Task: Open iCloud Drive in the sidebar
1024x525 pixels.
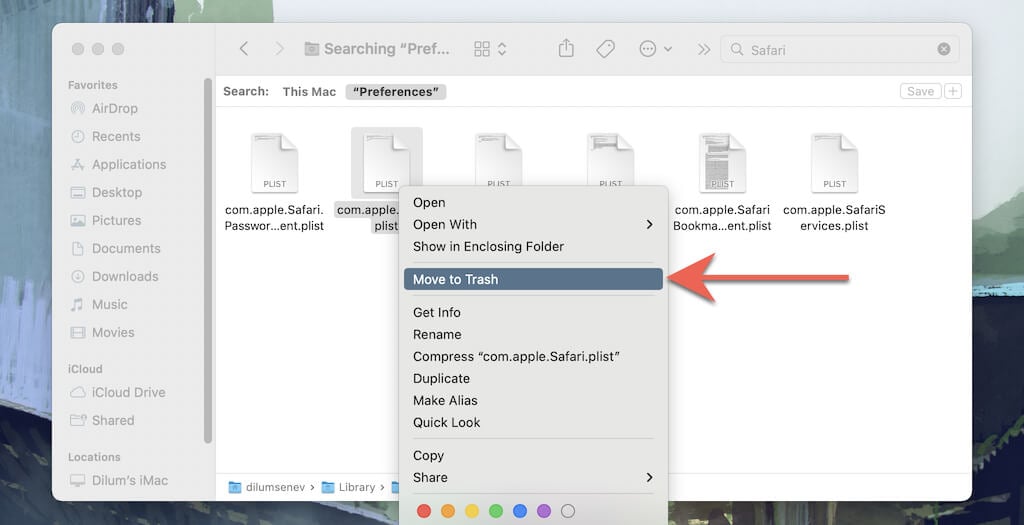Action: click(x=128, y=392)
